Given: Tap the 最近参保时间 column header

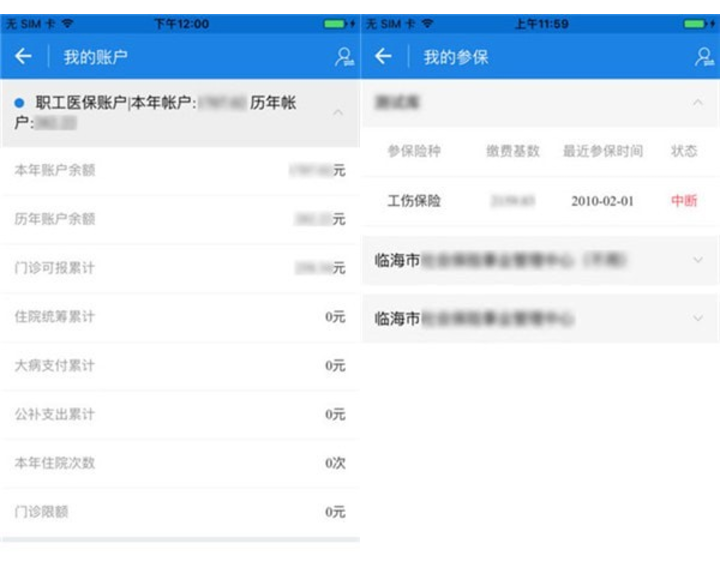Looking at the screenshot, I should [602, 151].
